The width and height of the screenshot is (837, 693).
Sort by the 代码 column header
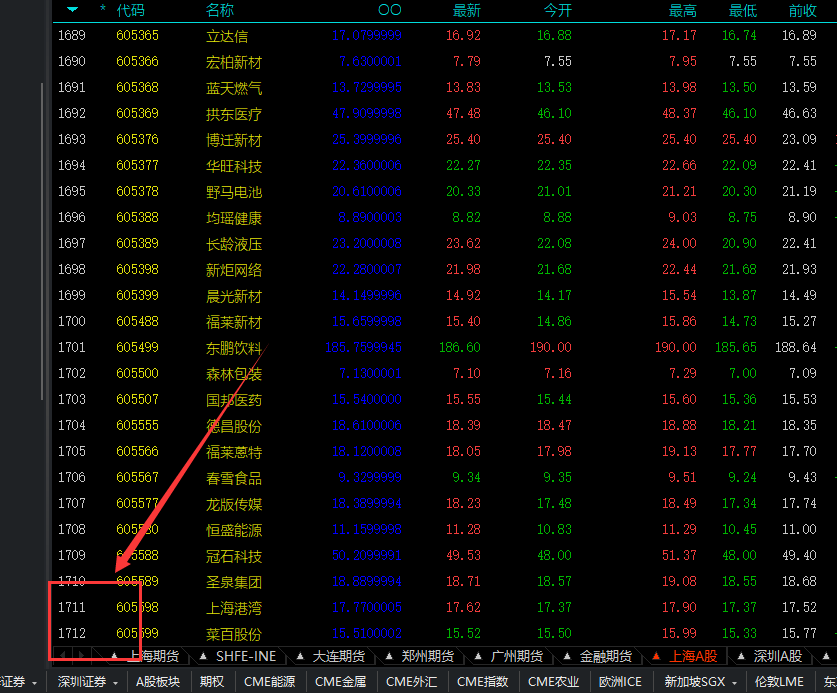[x=130, y=10]
